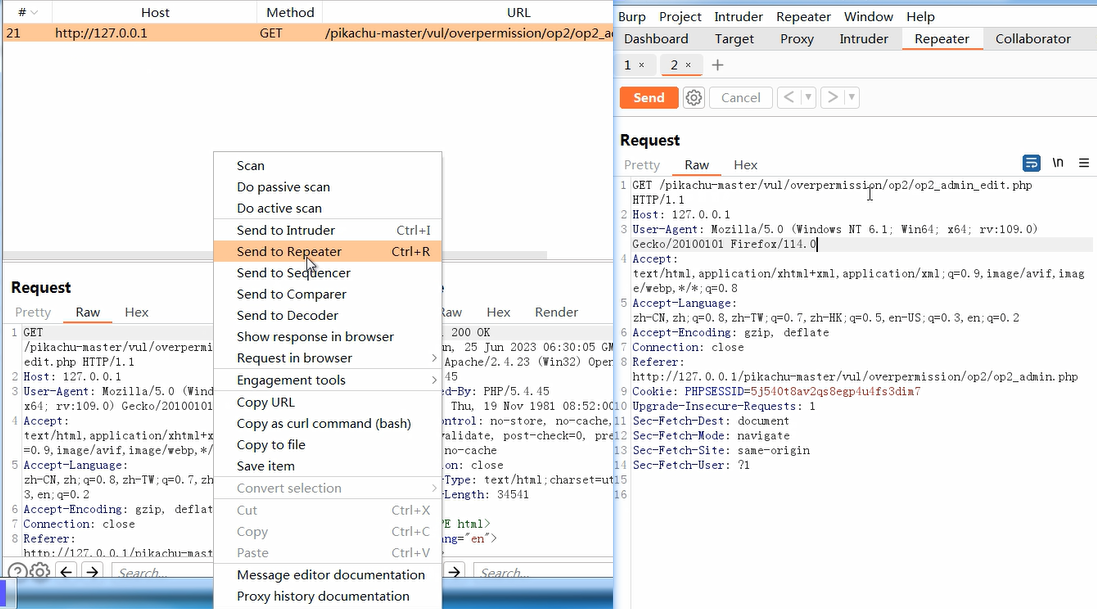Open Proxy history documentation

(x=327, y=596)
